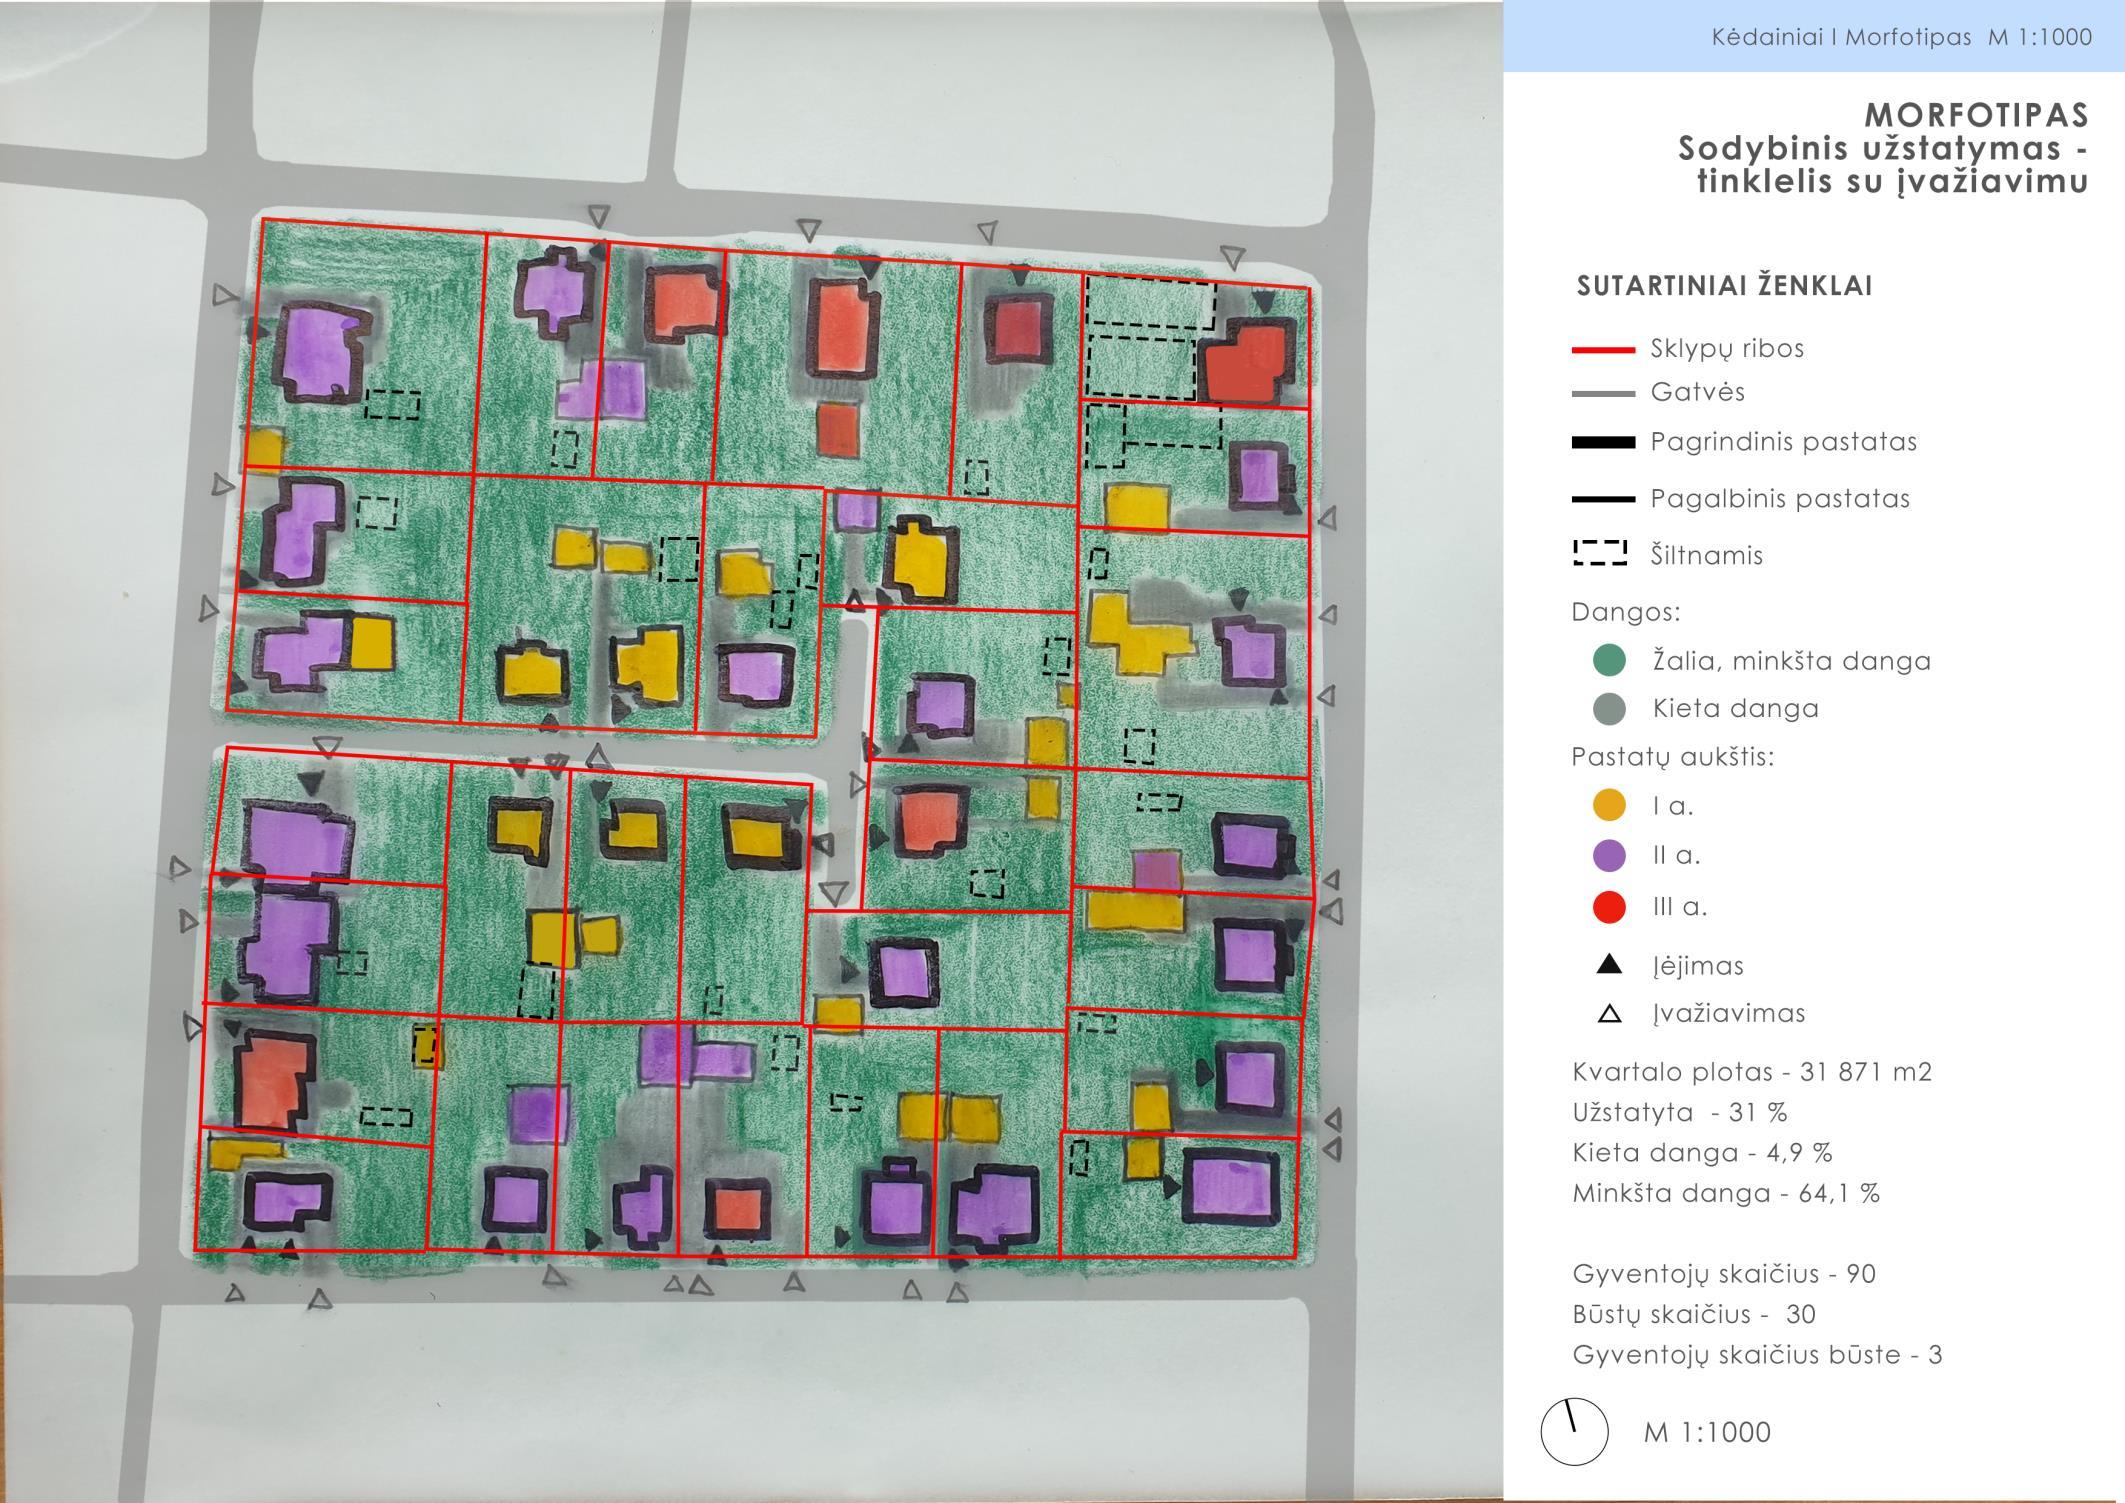Pick the orange I a. height swatch
Image resolution: width=2125 pixels, height=1503 pixels.
[x=1608, y=805]
